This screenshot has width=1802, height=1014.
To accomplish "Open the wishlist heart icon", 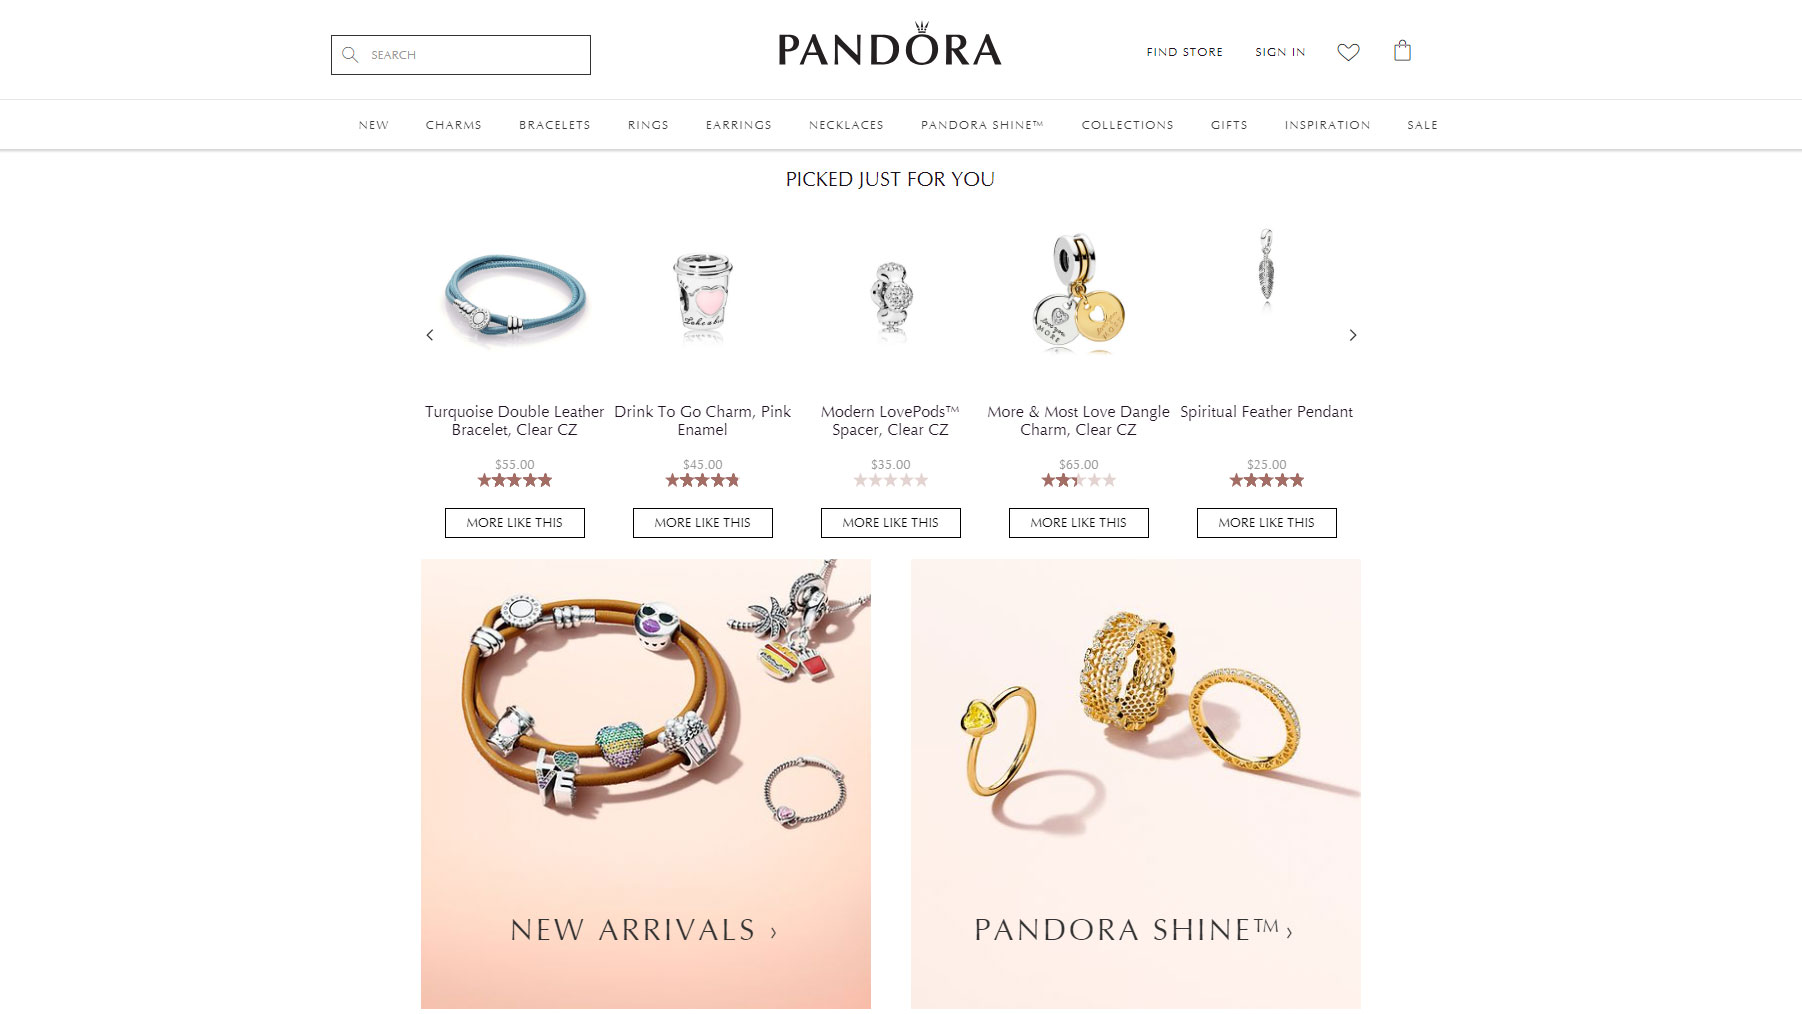I will click(x=1348, y=52).
